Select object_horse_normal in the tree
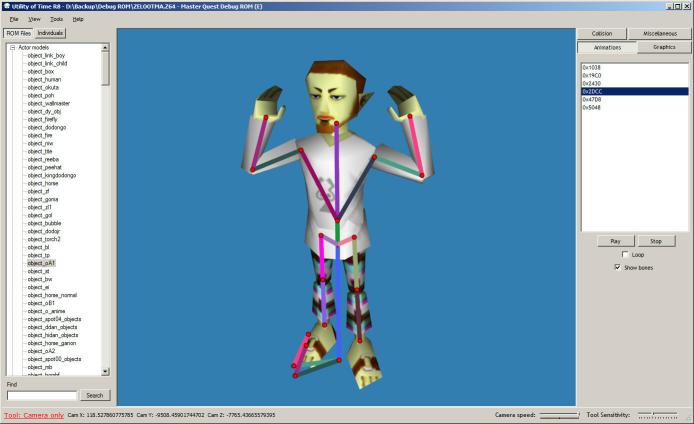Image resolution: width=694 pixels, height=424 pixels. point(52,295)
